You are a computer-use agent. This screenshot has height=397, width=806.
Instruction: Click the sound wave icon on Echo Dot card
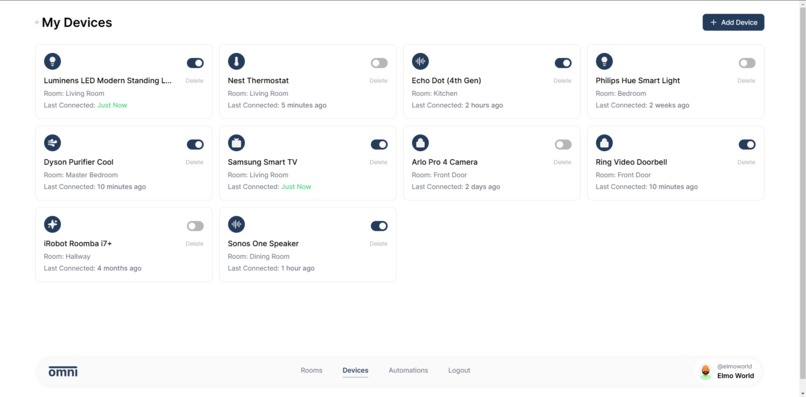420,61
